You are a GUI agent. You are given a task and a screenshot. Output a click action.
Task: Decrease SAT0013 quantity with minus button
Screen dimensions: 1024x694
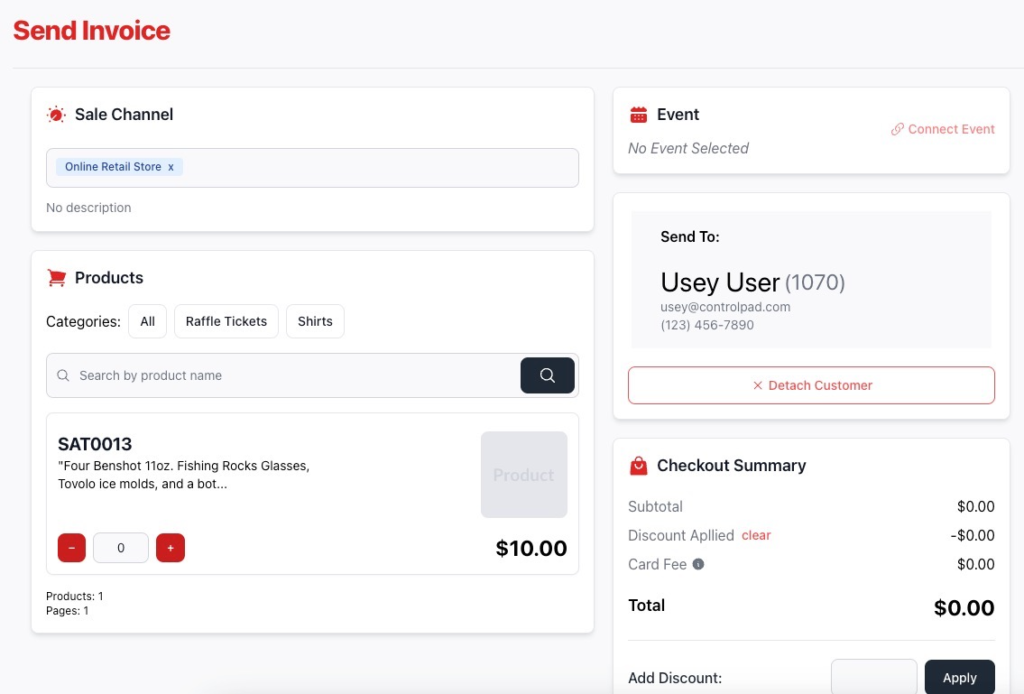click(x=72, y=548)
